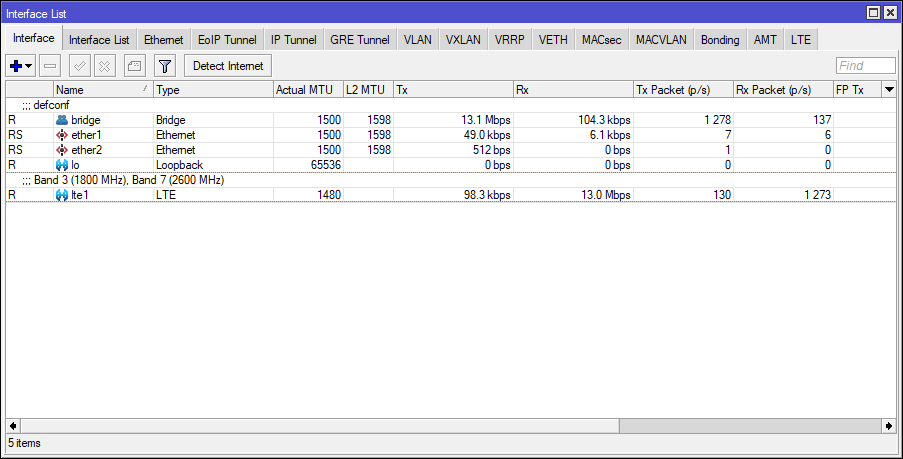Image resolution: width=903 pixels, height=459 pixels.
Task: Open the column chooser dropdown arrow
Action: (889, 90)
